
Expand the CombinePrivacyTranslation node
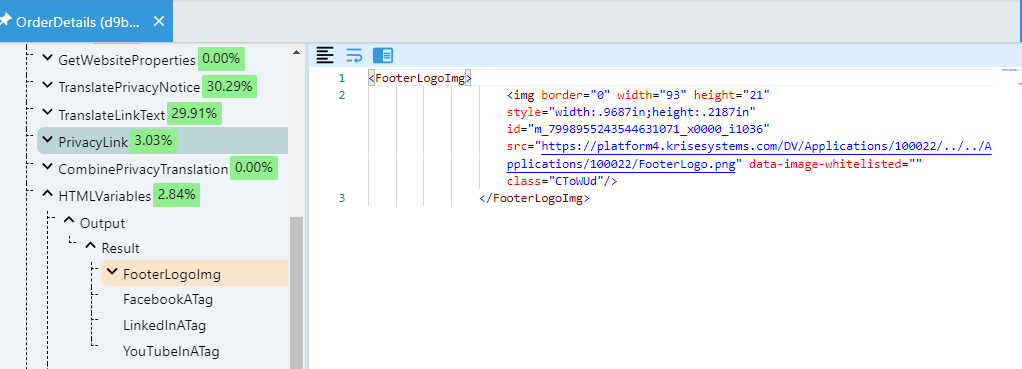pos(47,168)
